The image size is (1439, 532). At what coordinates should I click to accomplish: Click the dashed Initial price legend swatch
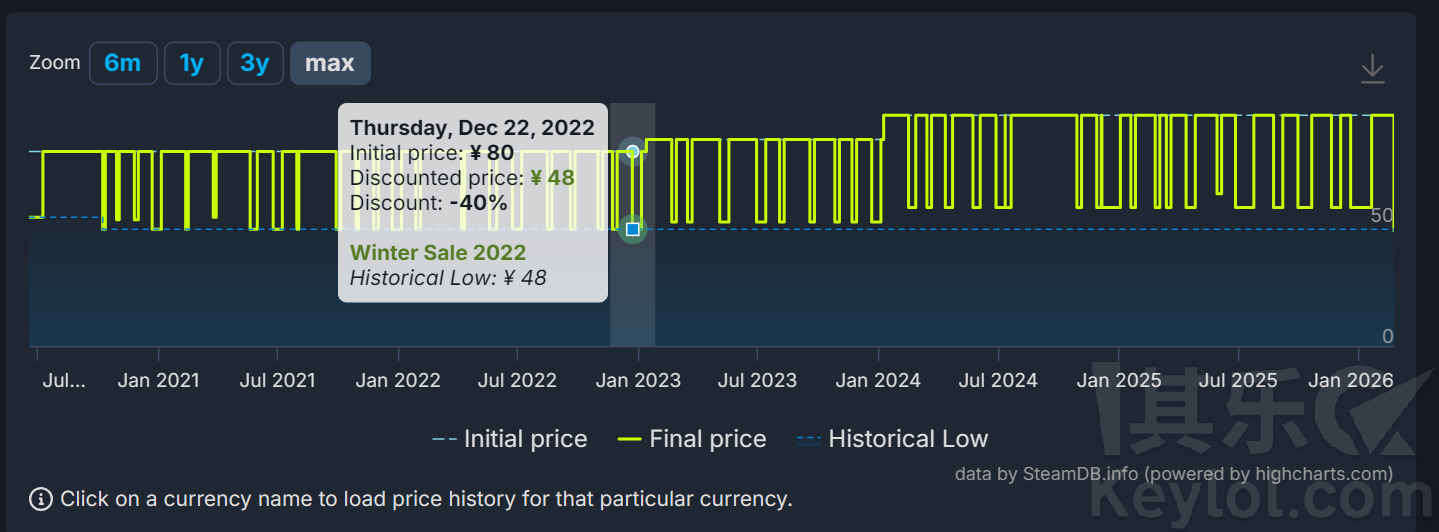(x=445, y=439)
